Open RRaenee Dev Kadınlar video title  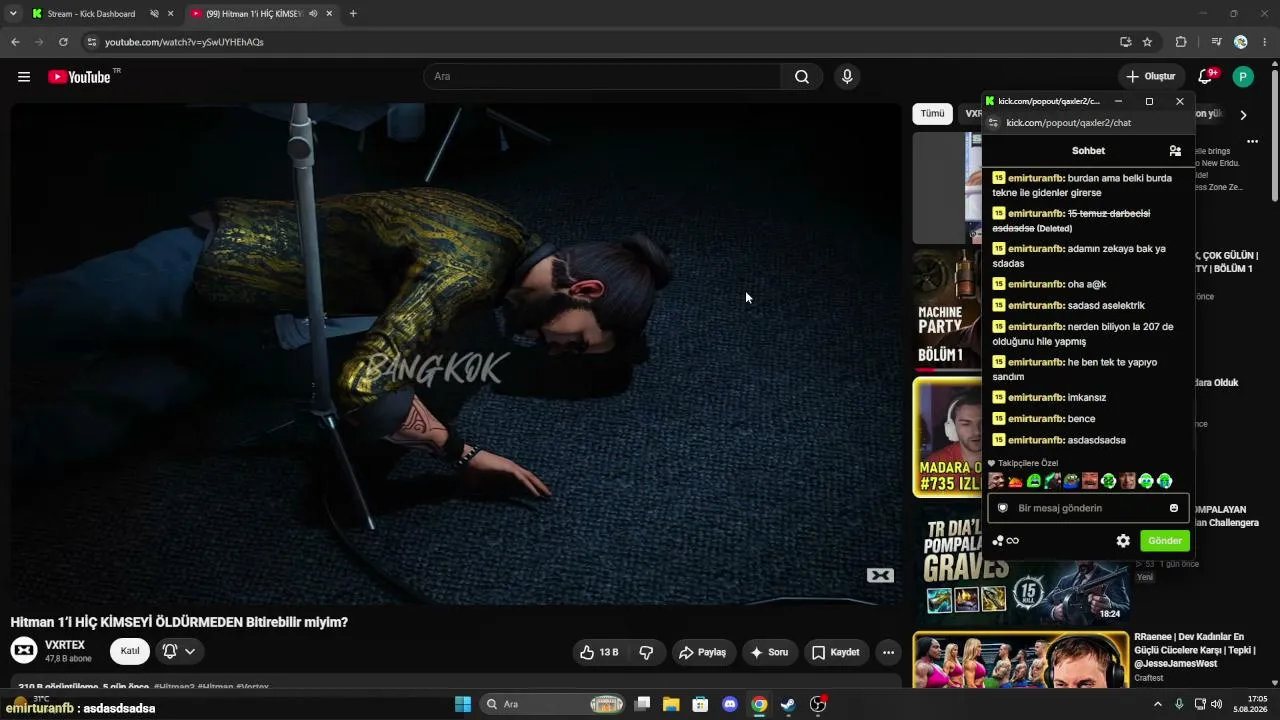(1194, 650)
